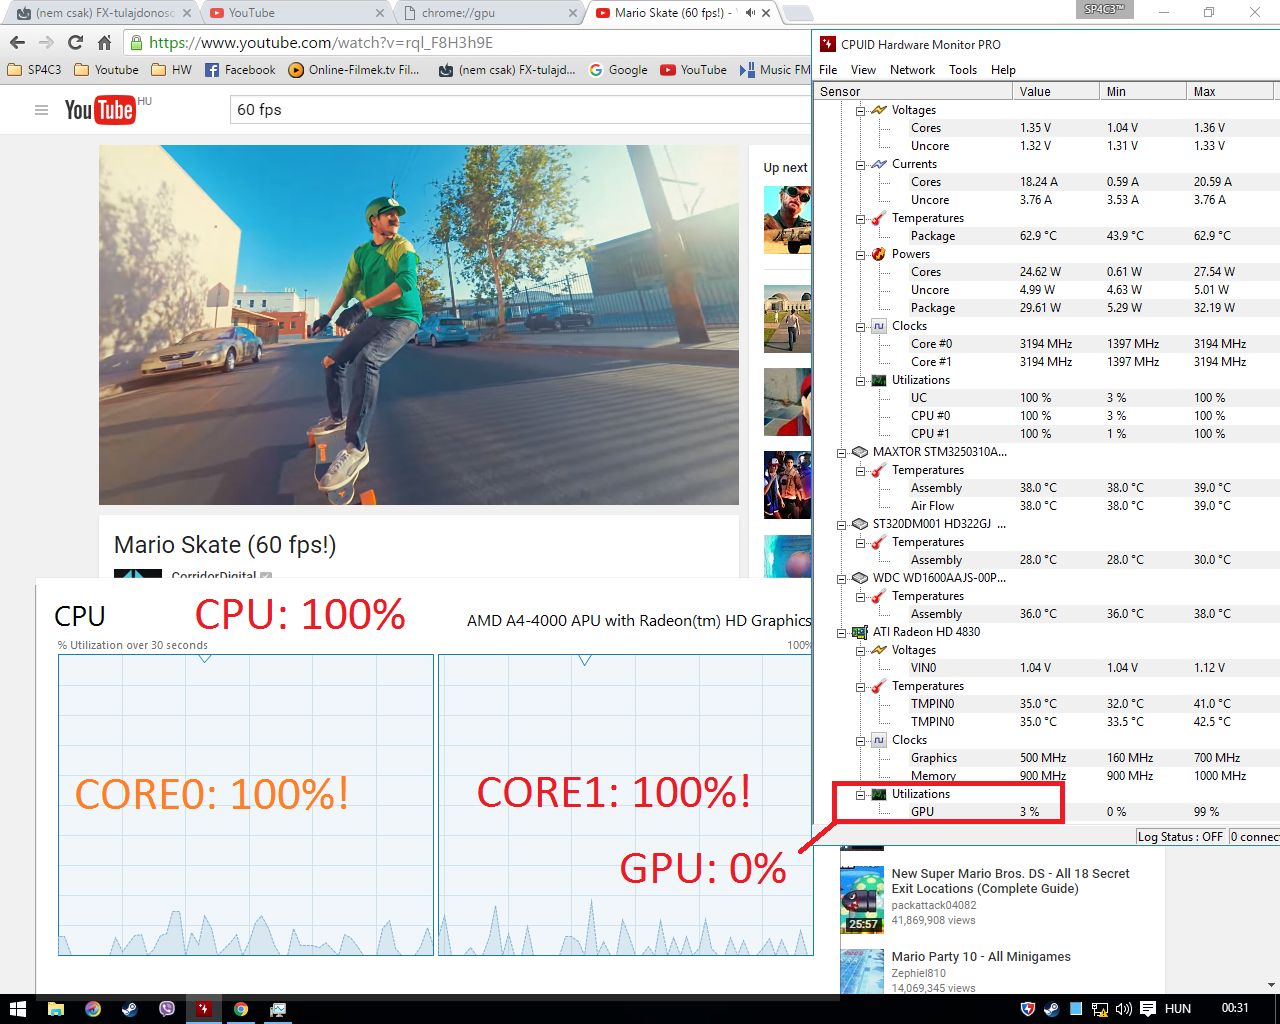Open File Explorer from the taskbar
This screenshot has height=1024, width=1280.
(x=56, y=1009)
